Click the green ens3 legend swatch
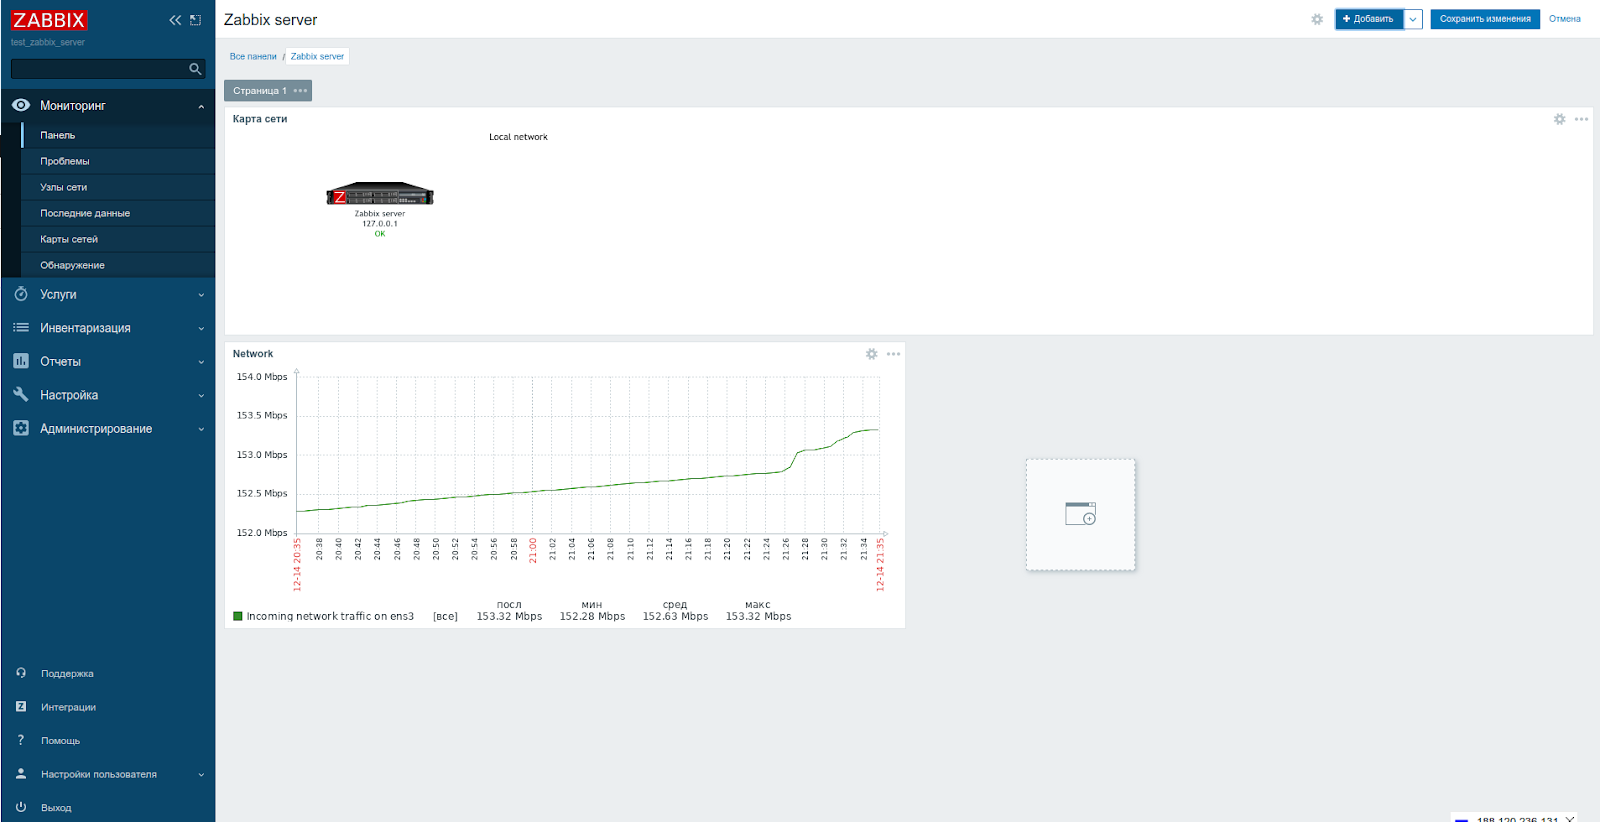The width and height of the screenshot is (1600, 822). (238, 616)
